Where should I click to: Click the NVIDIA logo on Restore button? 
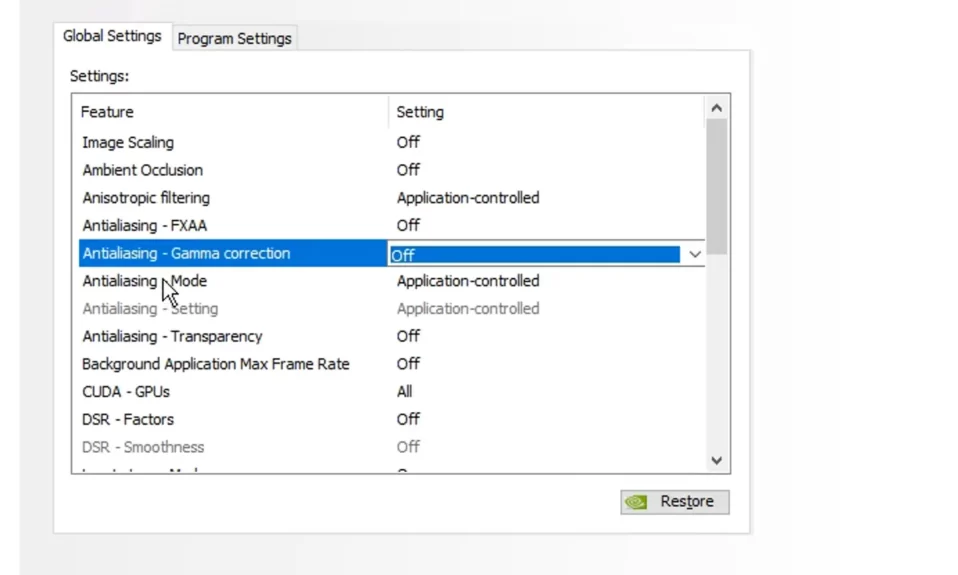(636, 502)
